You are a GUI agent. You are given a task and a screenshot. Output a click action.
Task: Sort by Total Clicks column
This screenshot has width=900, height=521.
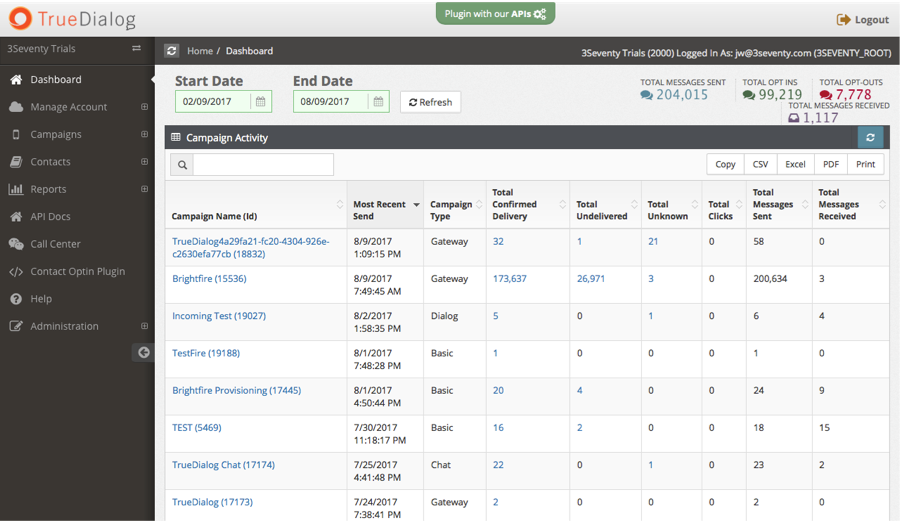tap(724, 205)
